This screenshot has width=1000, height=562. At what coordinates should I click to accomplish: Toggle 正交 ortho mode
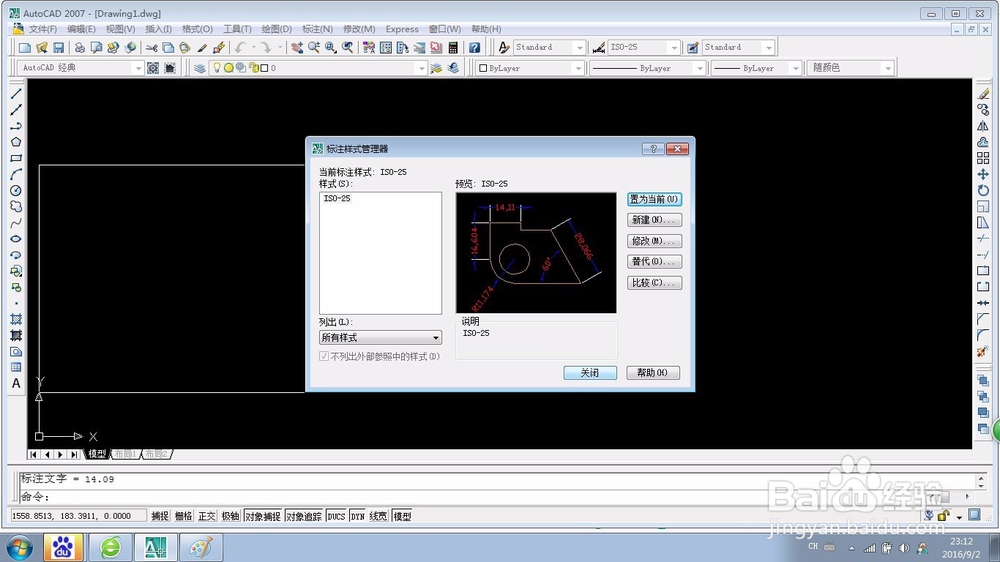[207, 516]
